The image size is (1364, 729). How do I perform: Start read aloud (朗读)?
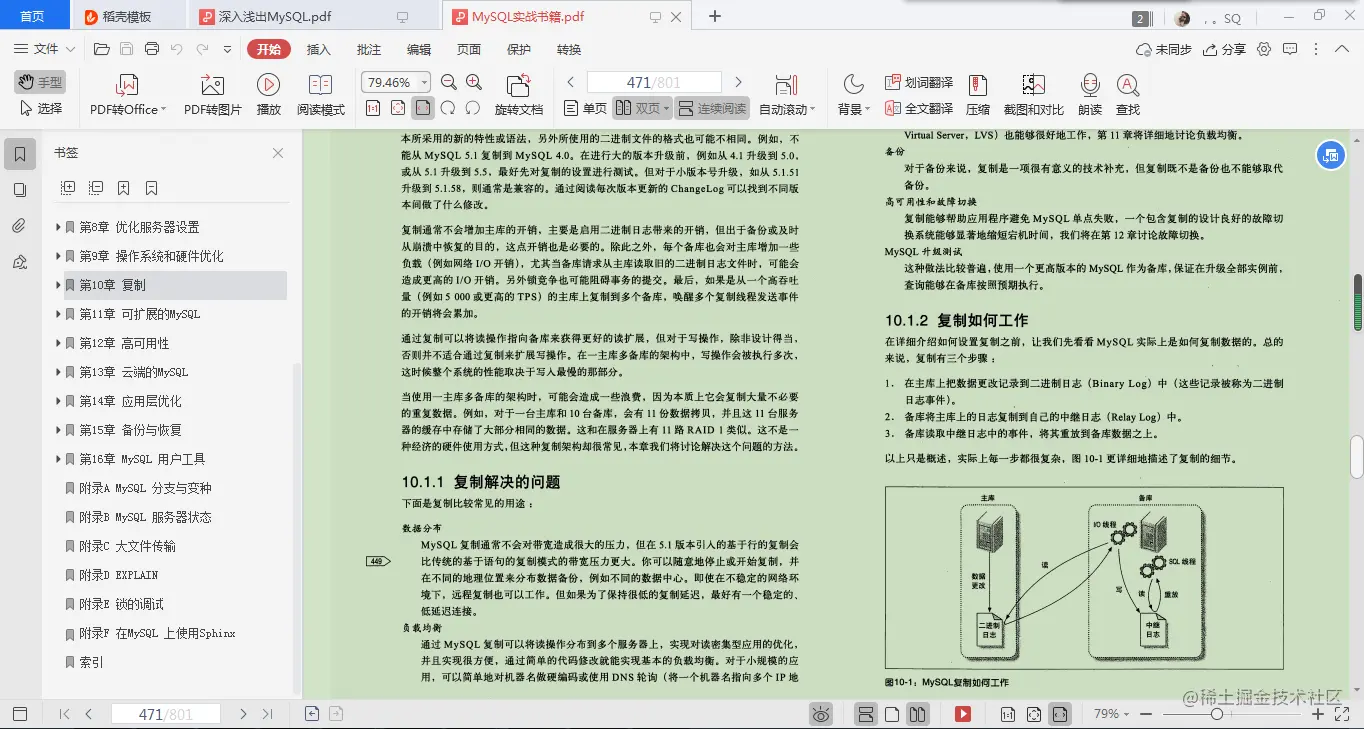[1090, 95]
